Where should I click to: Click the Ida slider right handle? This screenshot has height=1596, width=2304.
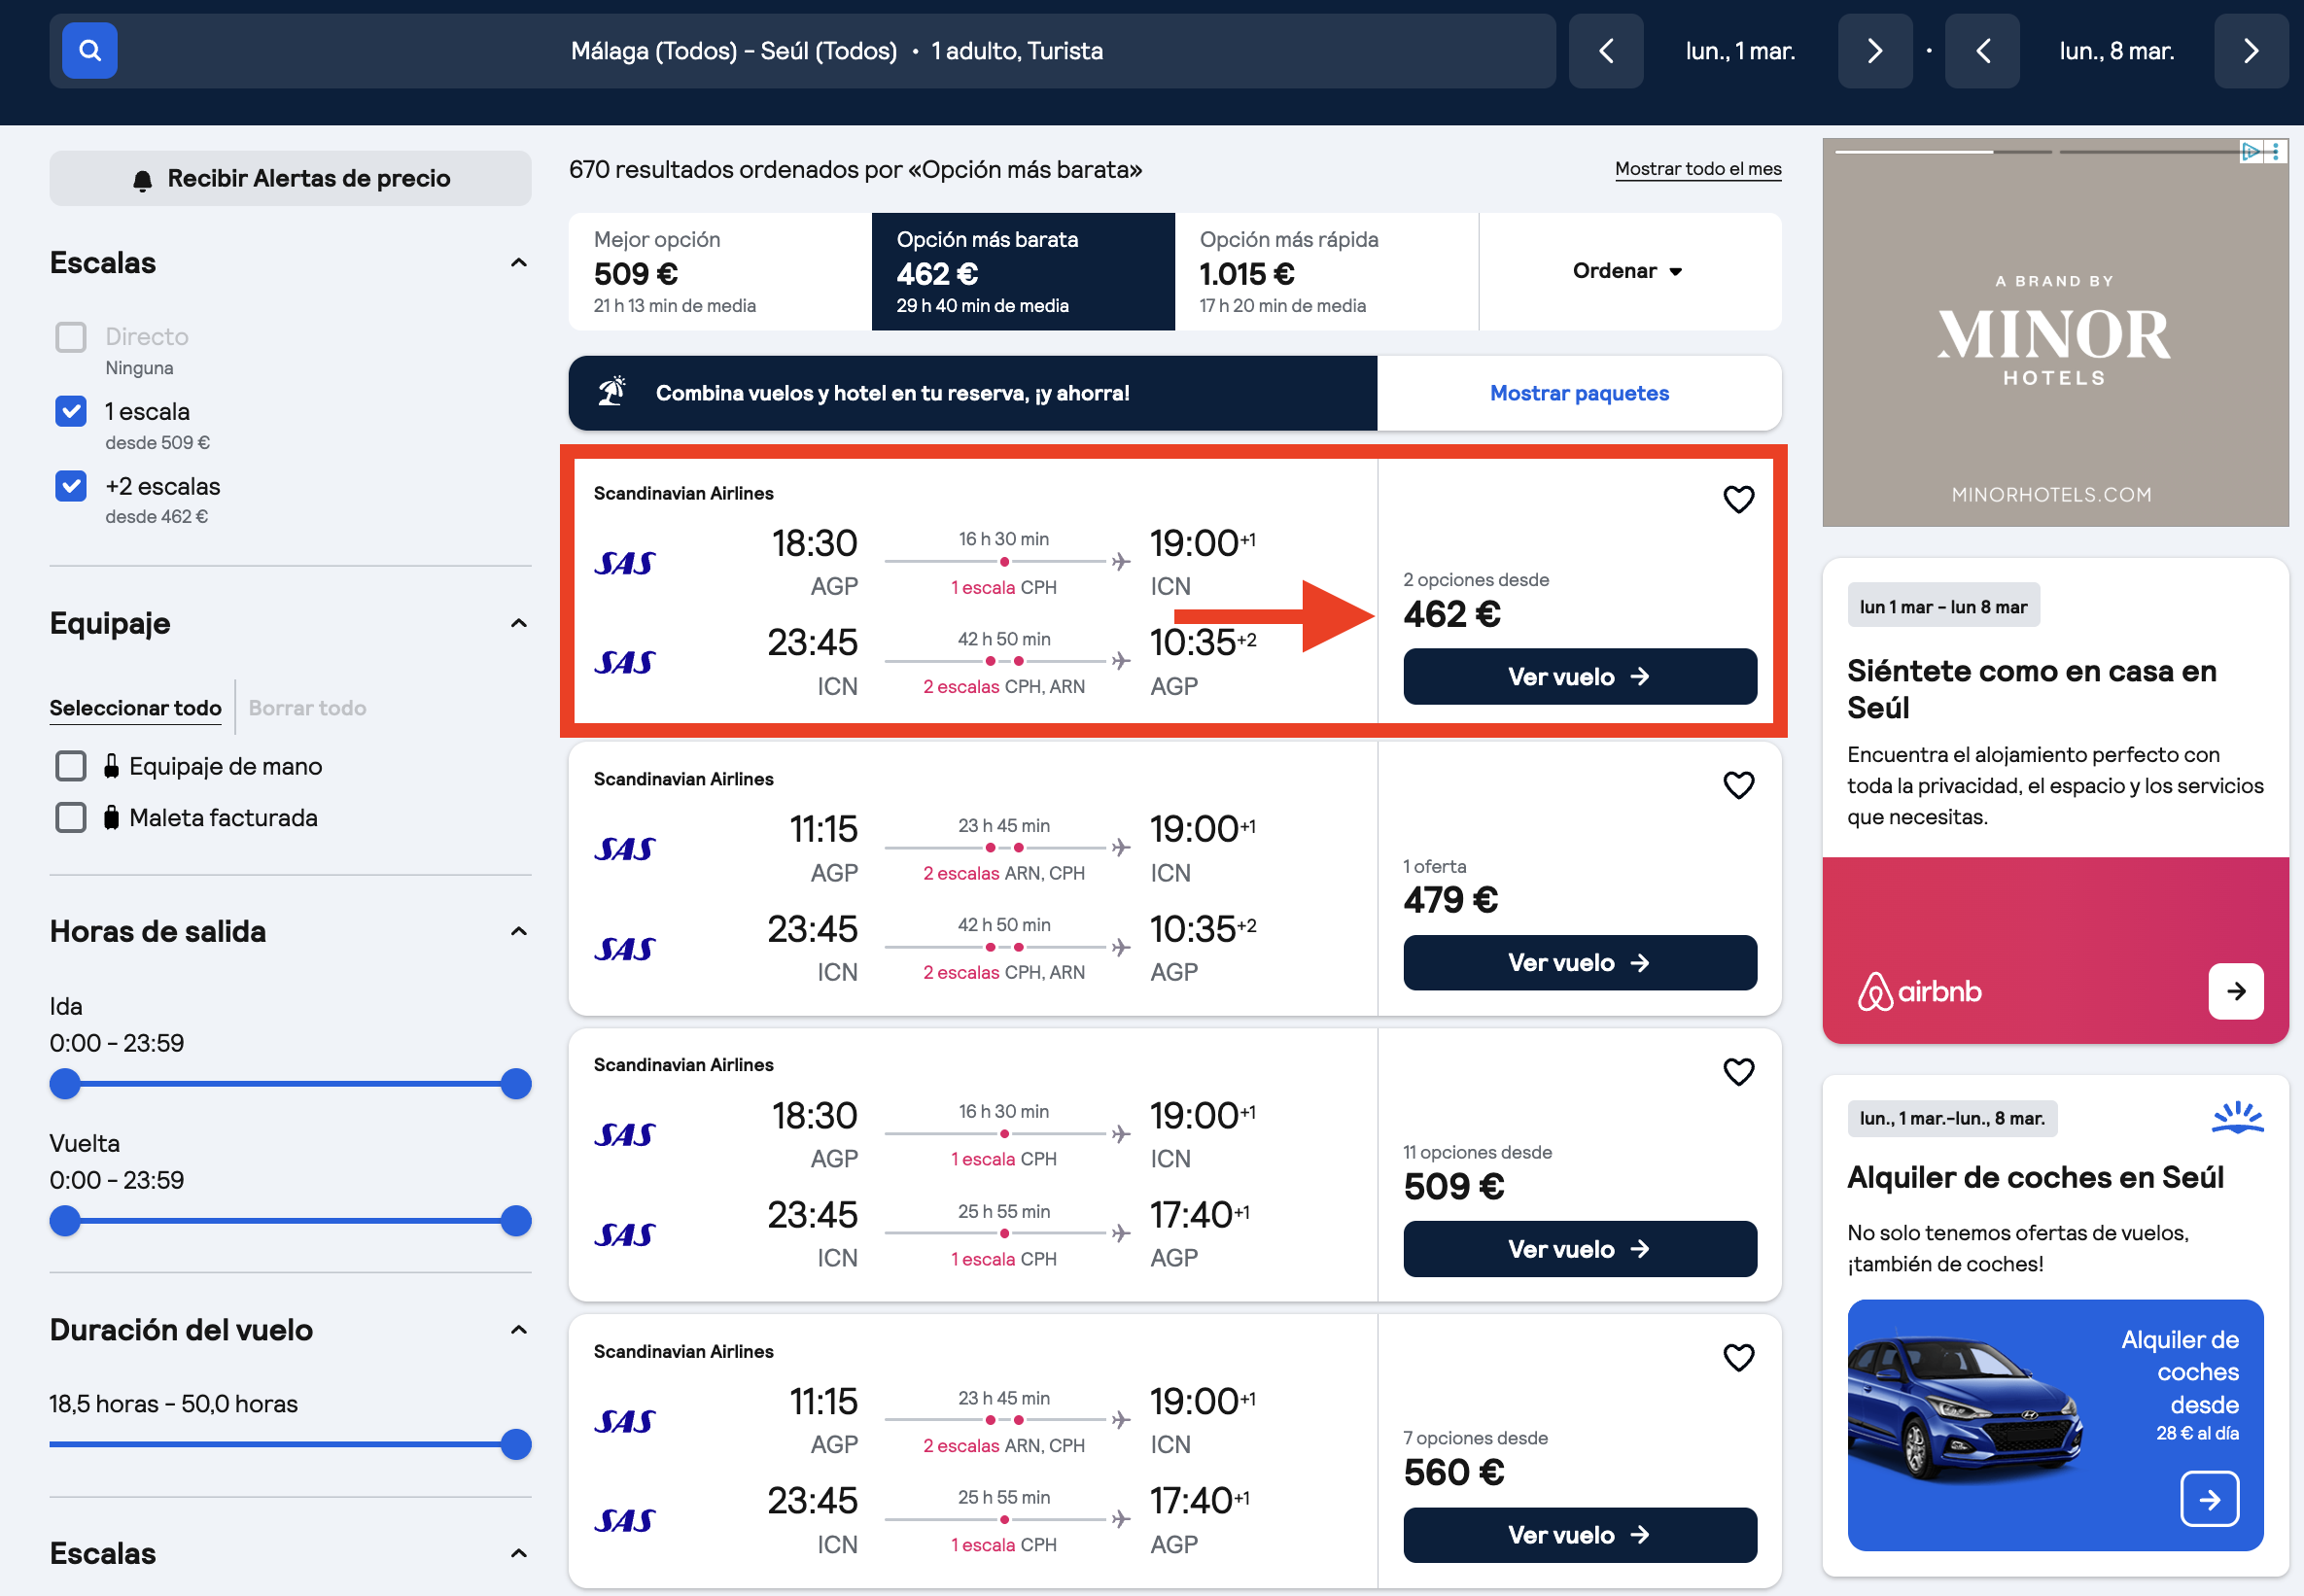(515, 1083)
